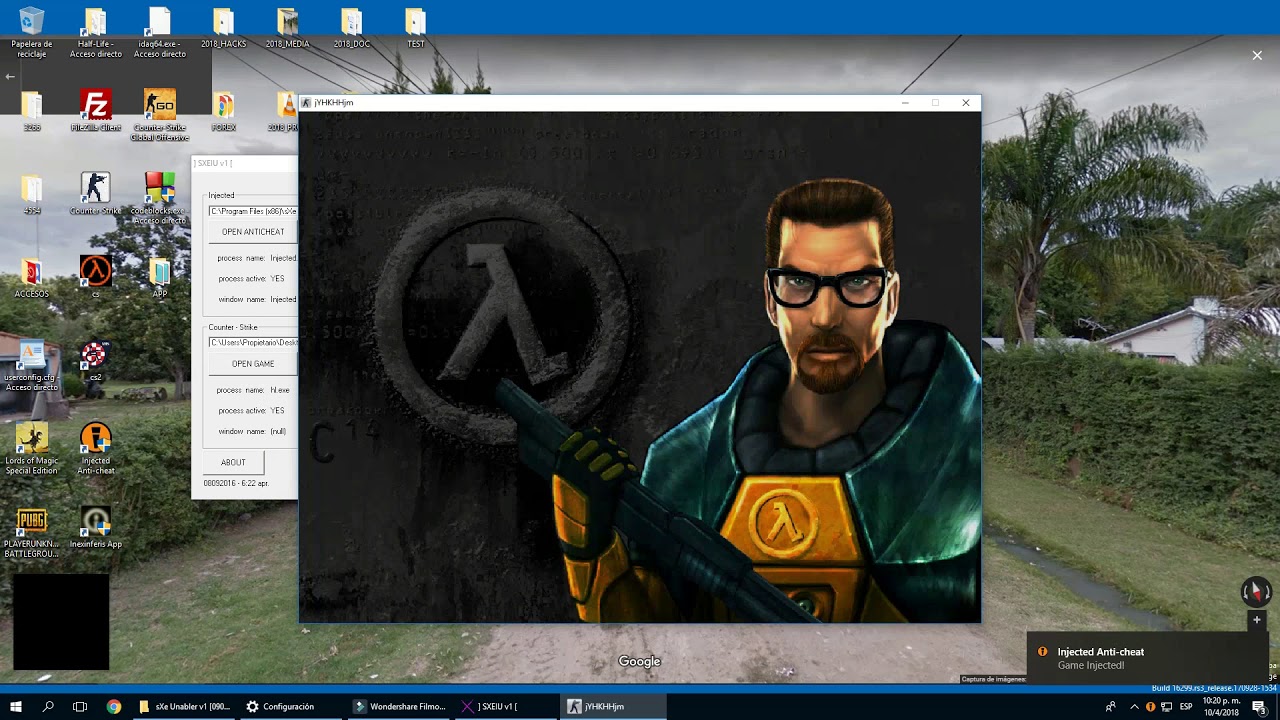
Task: Click the plus zoom control near compass
Action: (x=1257, y=620)
